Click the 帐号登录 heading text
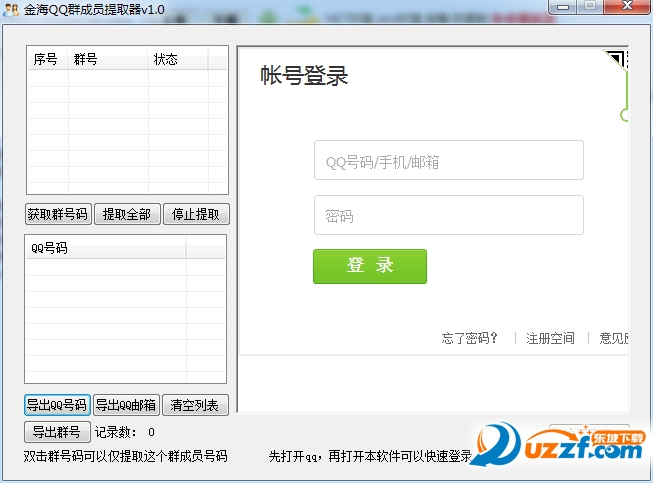 [304, 75]
